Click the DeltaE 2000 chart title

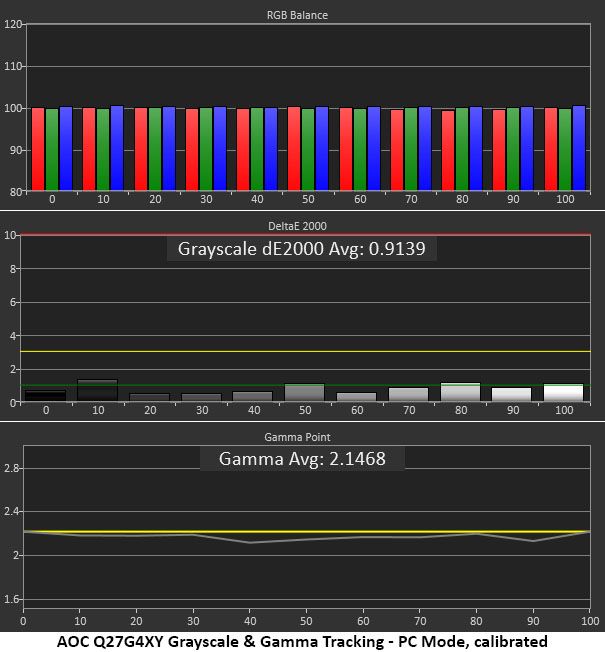[297, 226]
